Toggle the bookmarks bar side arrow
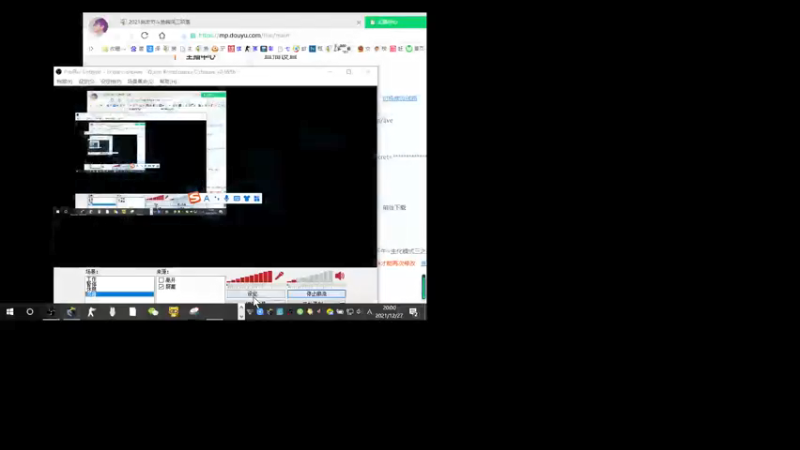This screenshot has height=450, width=800. 91,48
